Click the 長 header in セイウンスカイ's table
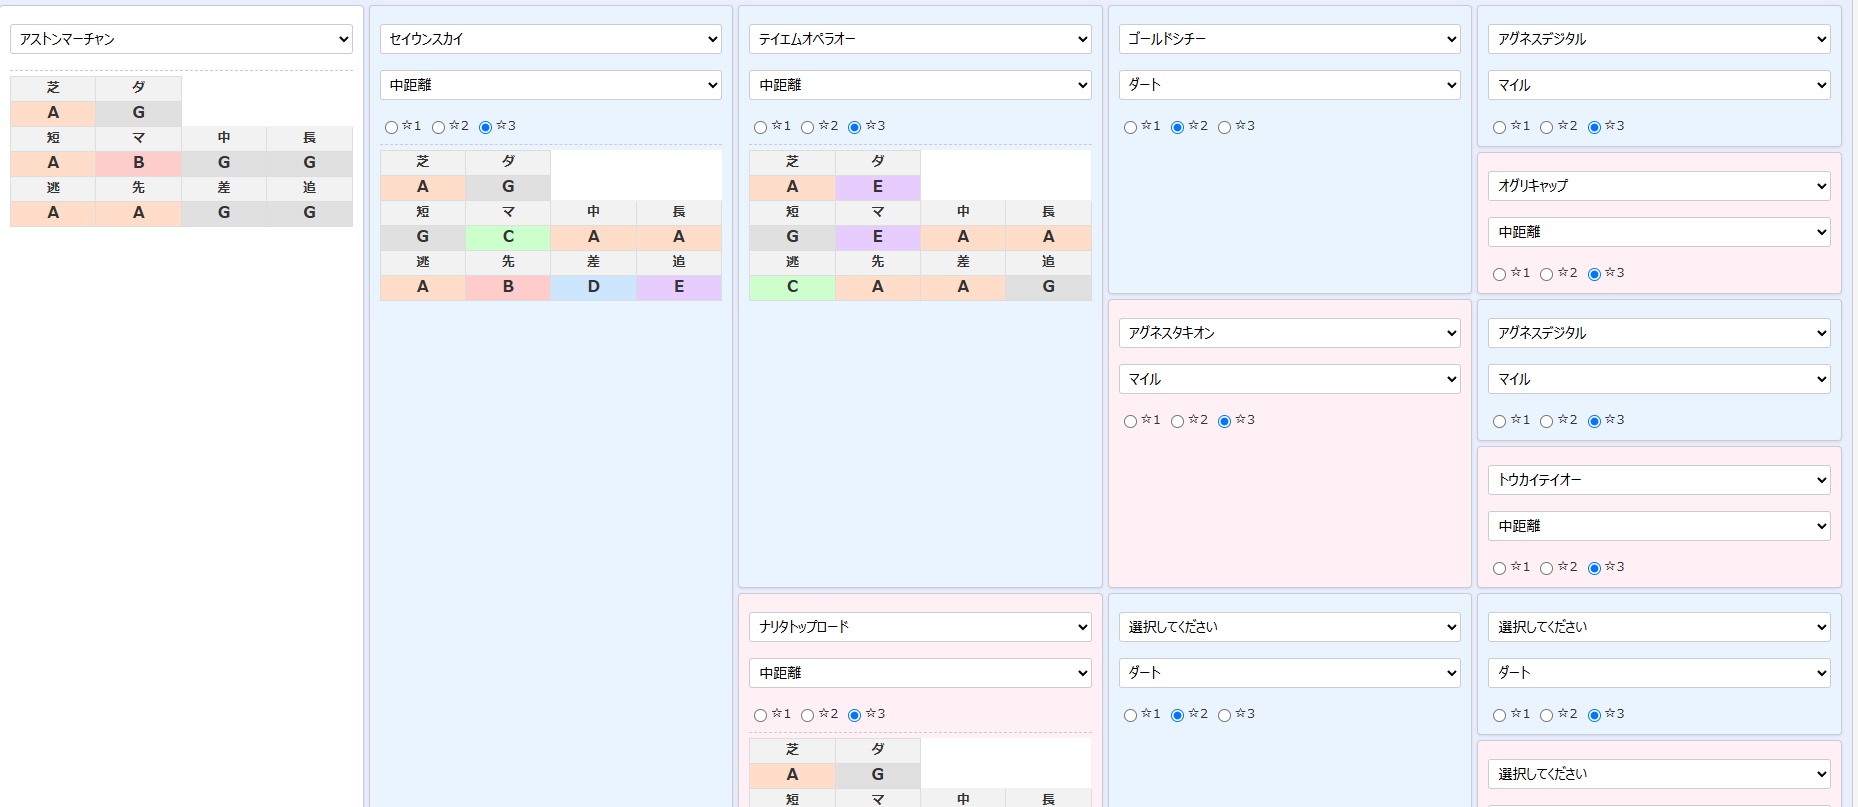 [679, 212]
